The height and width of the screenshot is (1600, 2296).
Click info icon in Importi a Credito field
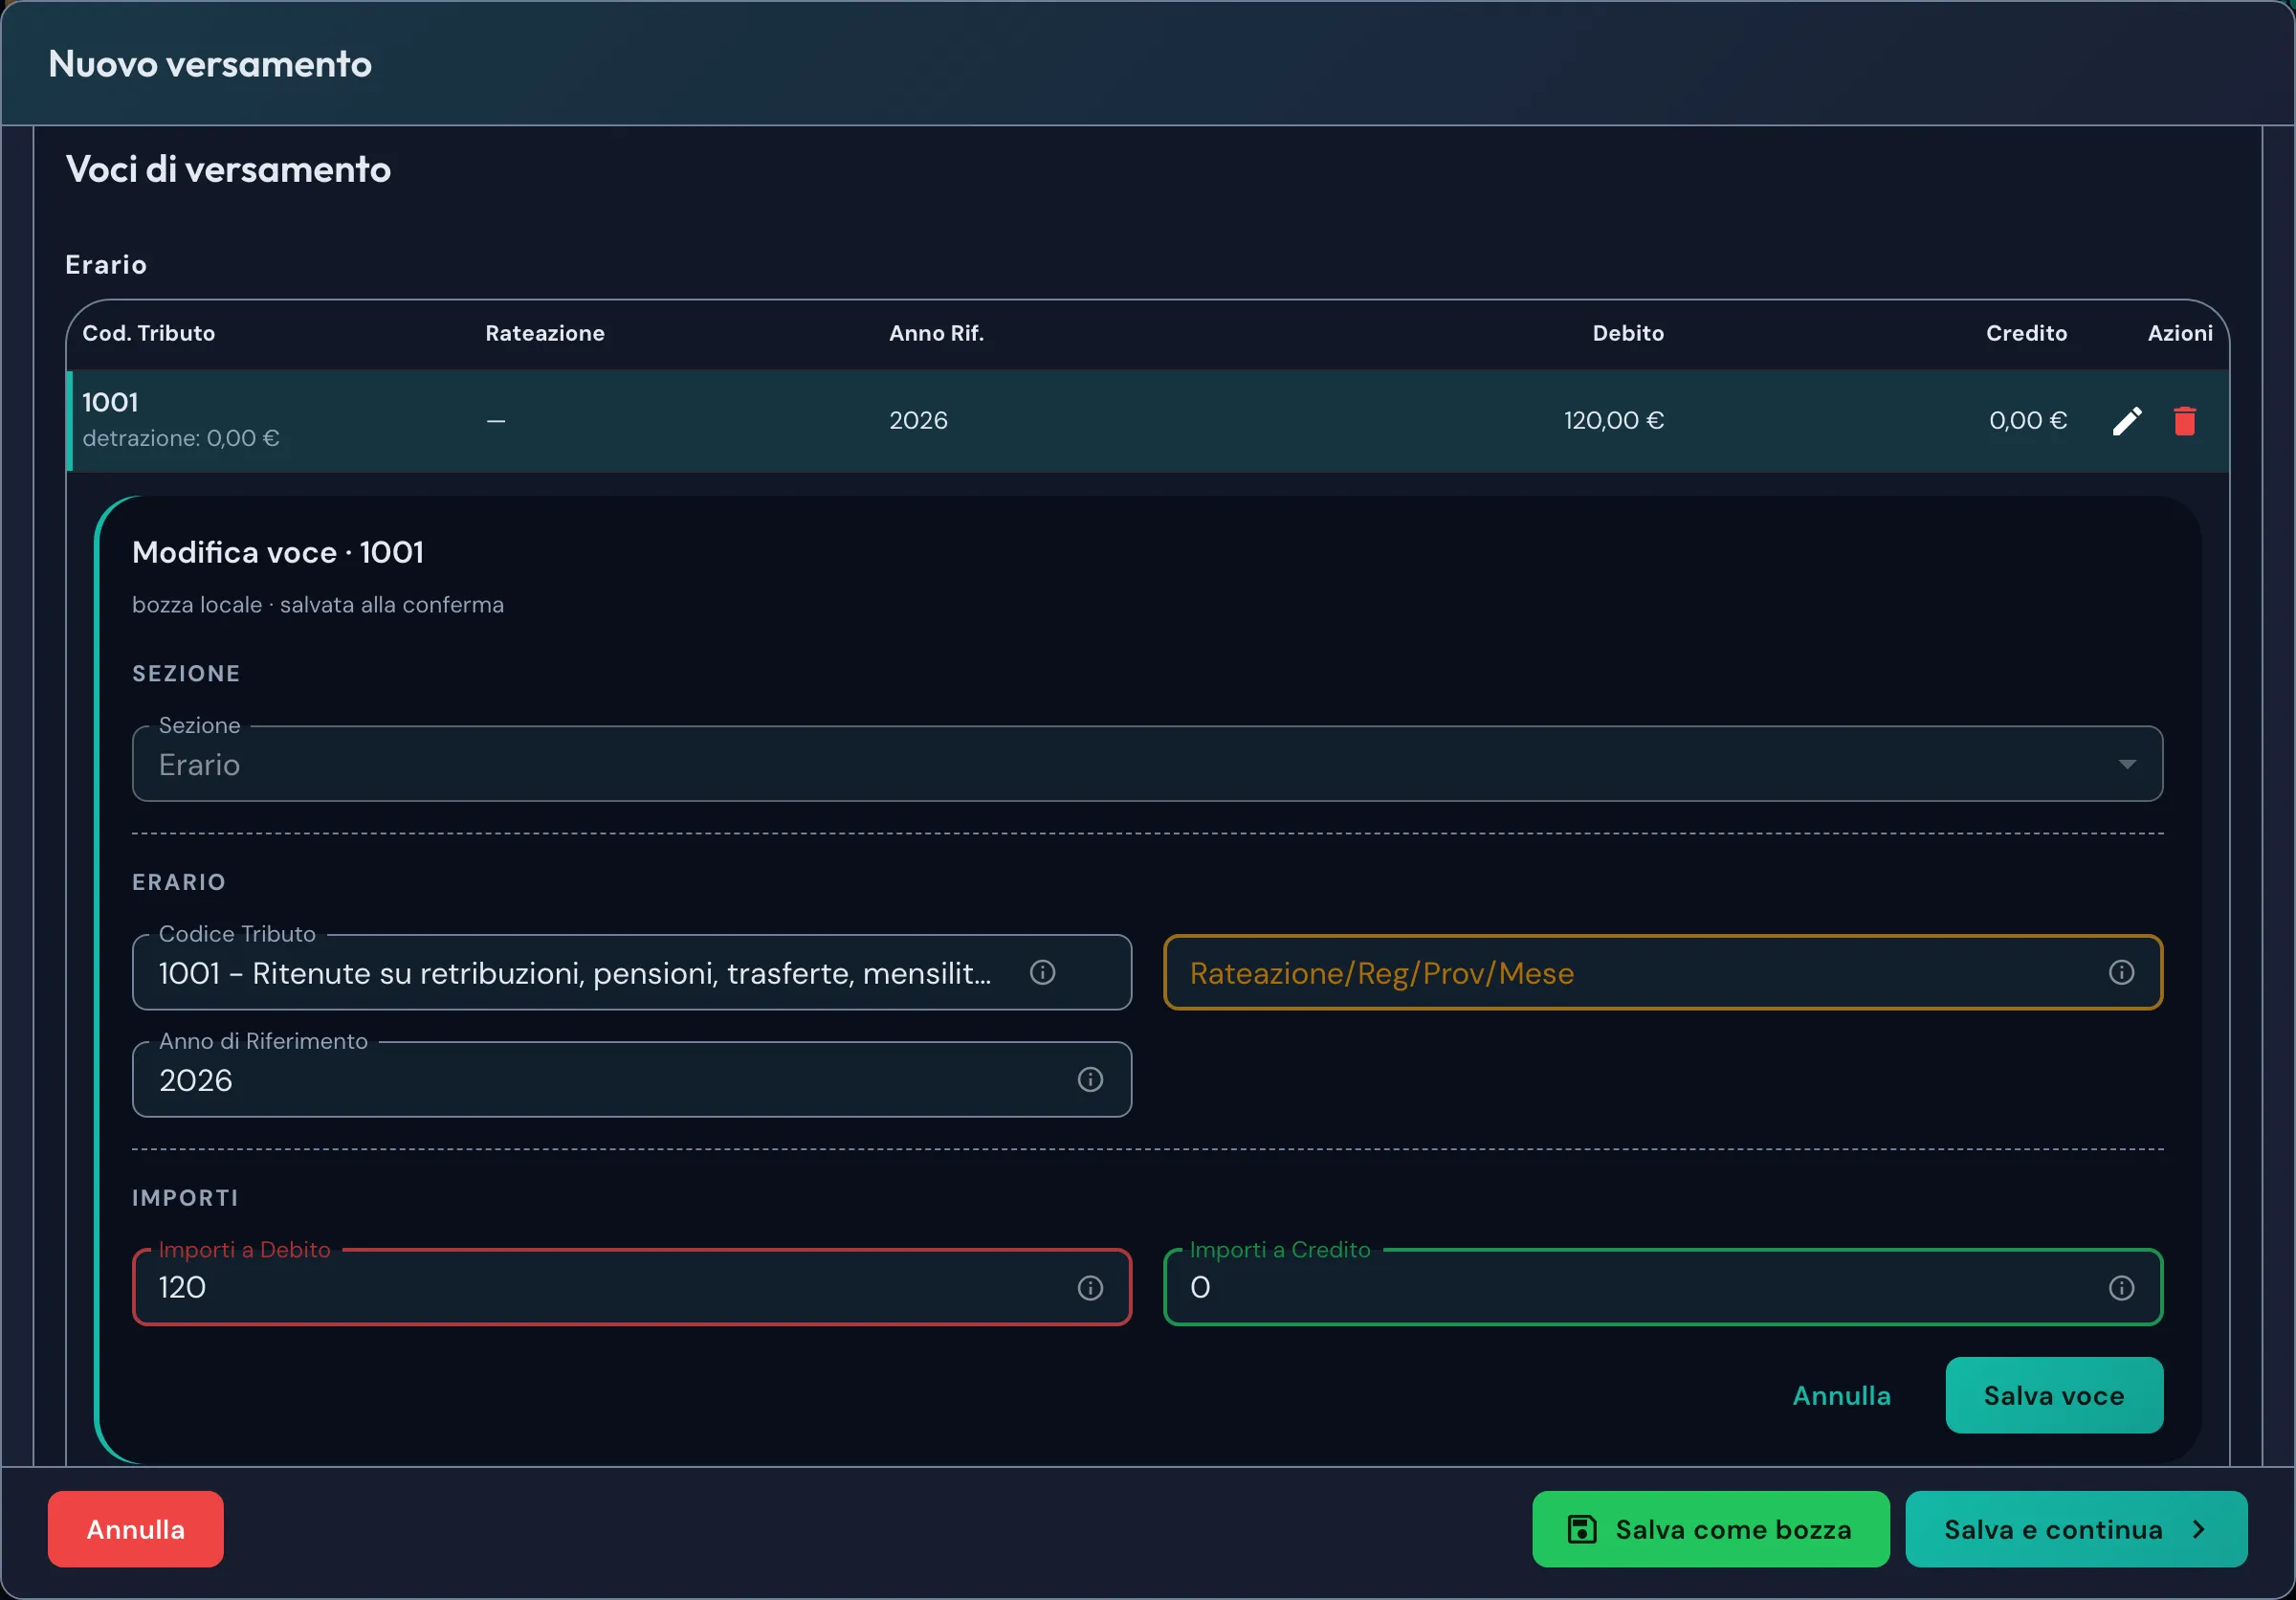2121,1288
